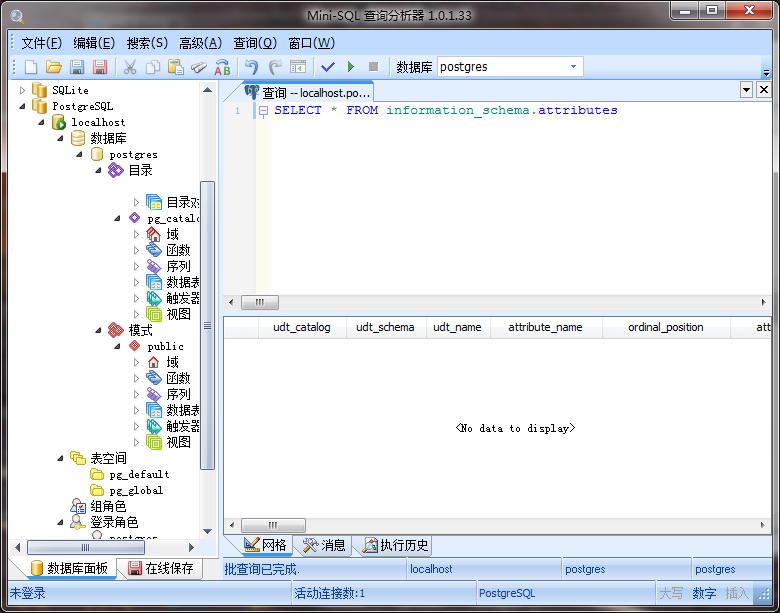Click the Open folder toolbar icon
The image size is (780, 613).
pyautogui.click(x=54, y=67)
